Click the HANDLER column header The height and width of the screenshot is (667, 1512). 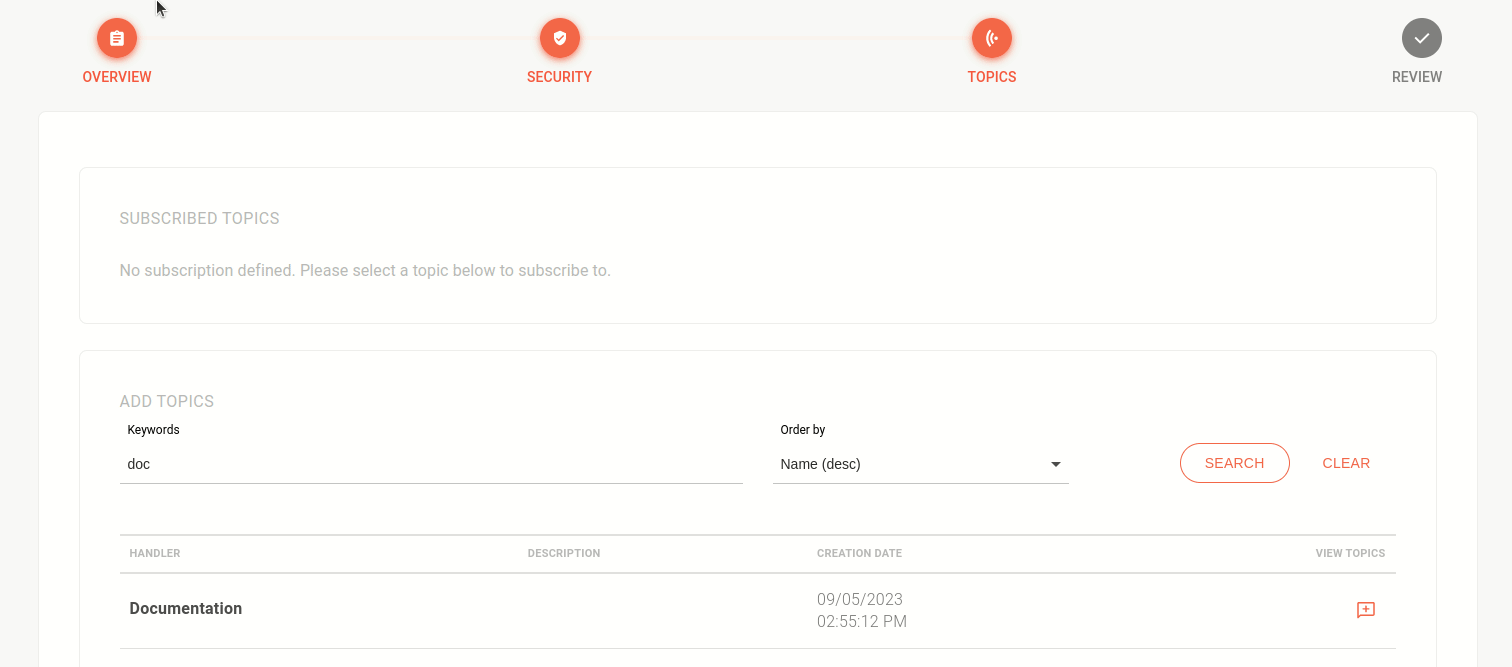[x=154, y=553]
